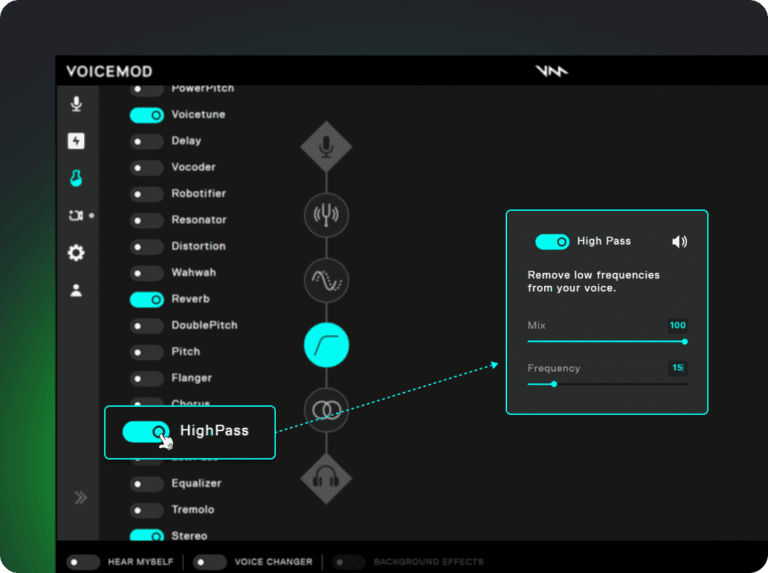The height and width of the screenshot is (573, 768).
Task: Select Equalizer in the effects list
Action: [196, 484]
